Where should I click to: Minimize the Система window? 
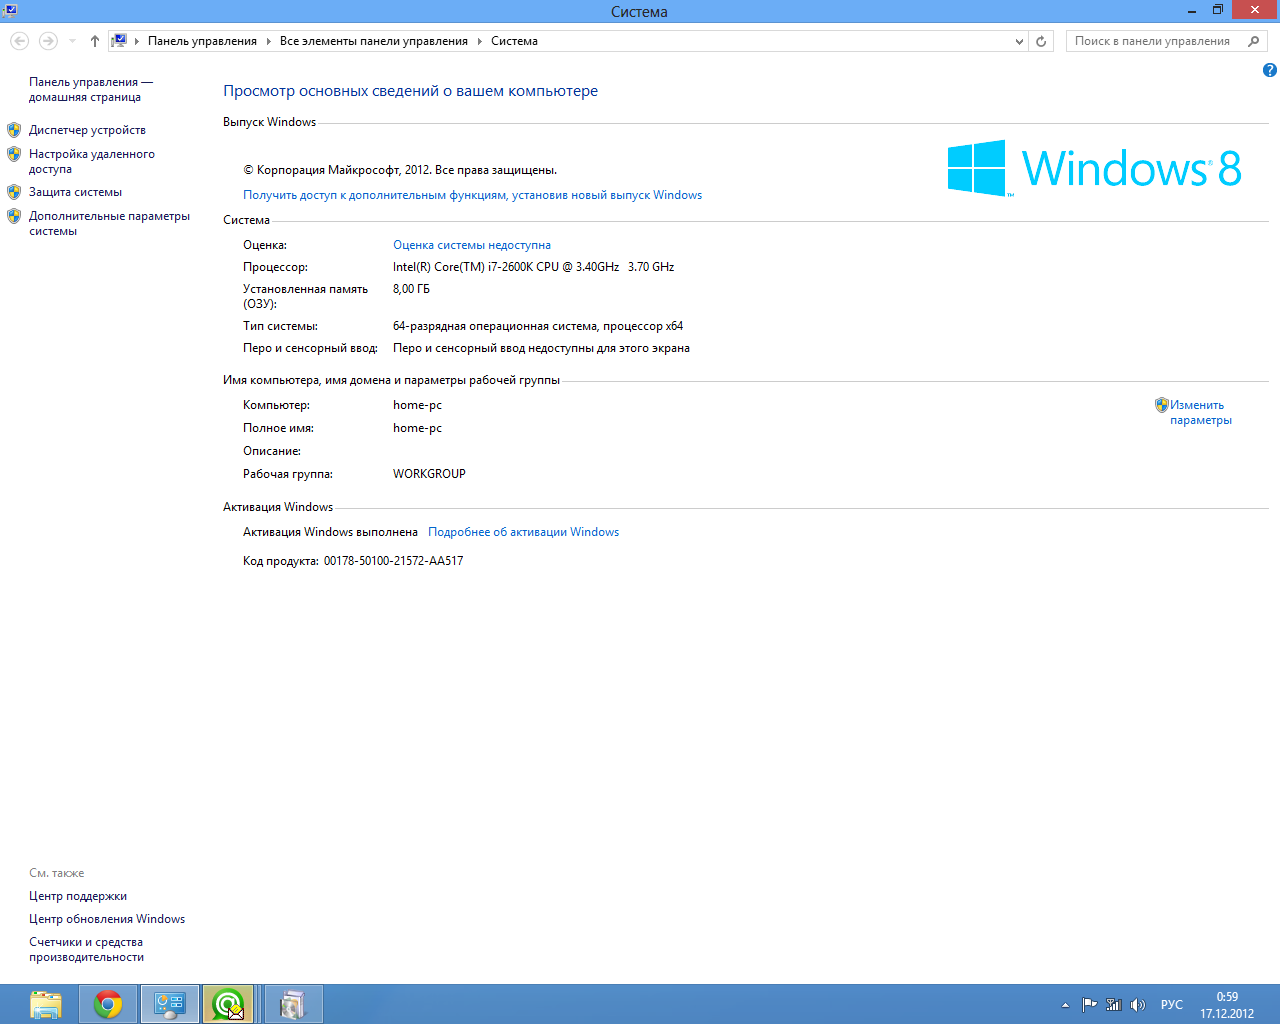click(1192, 10)
